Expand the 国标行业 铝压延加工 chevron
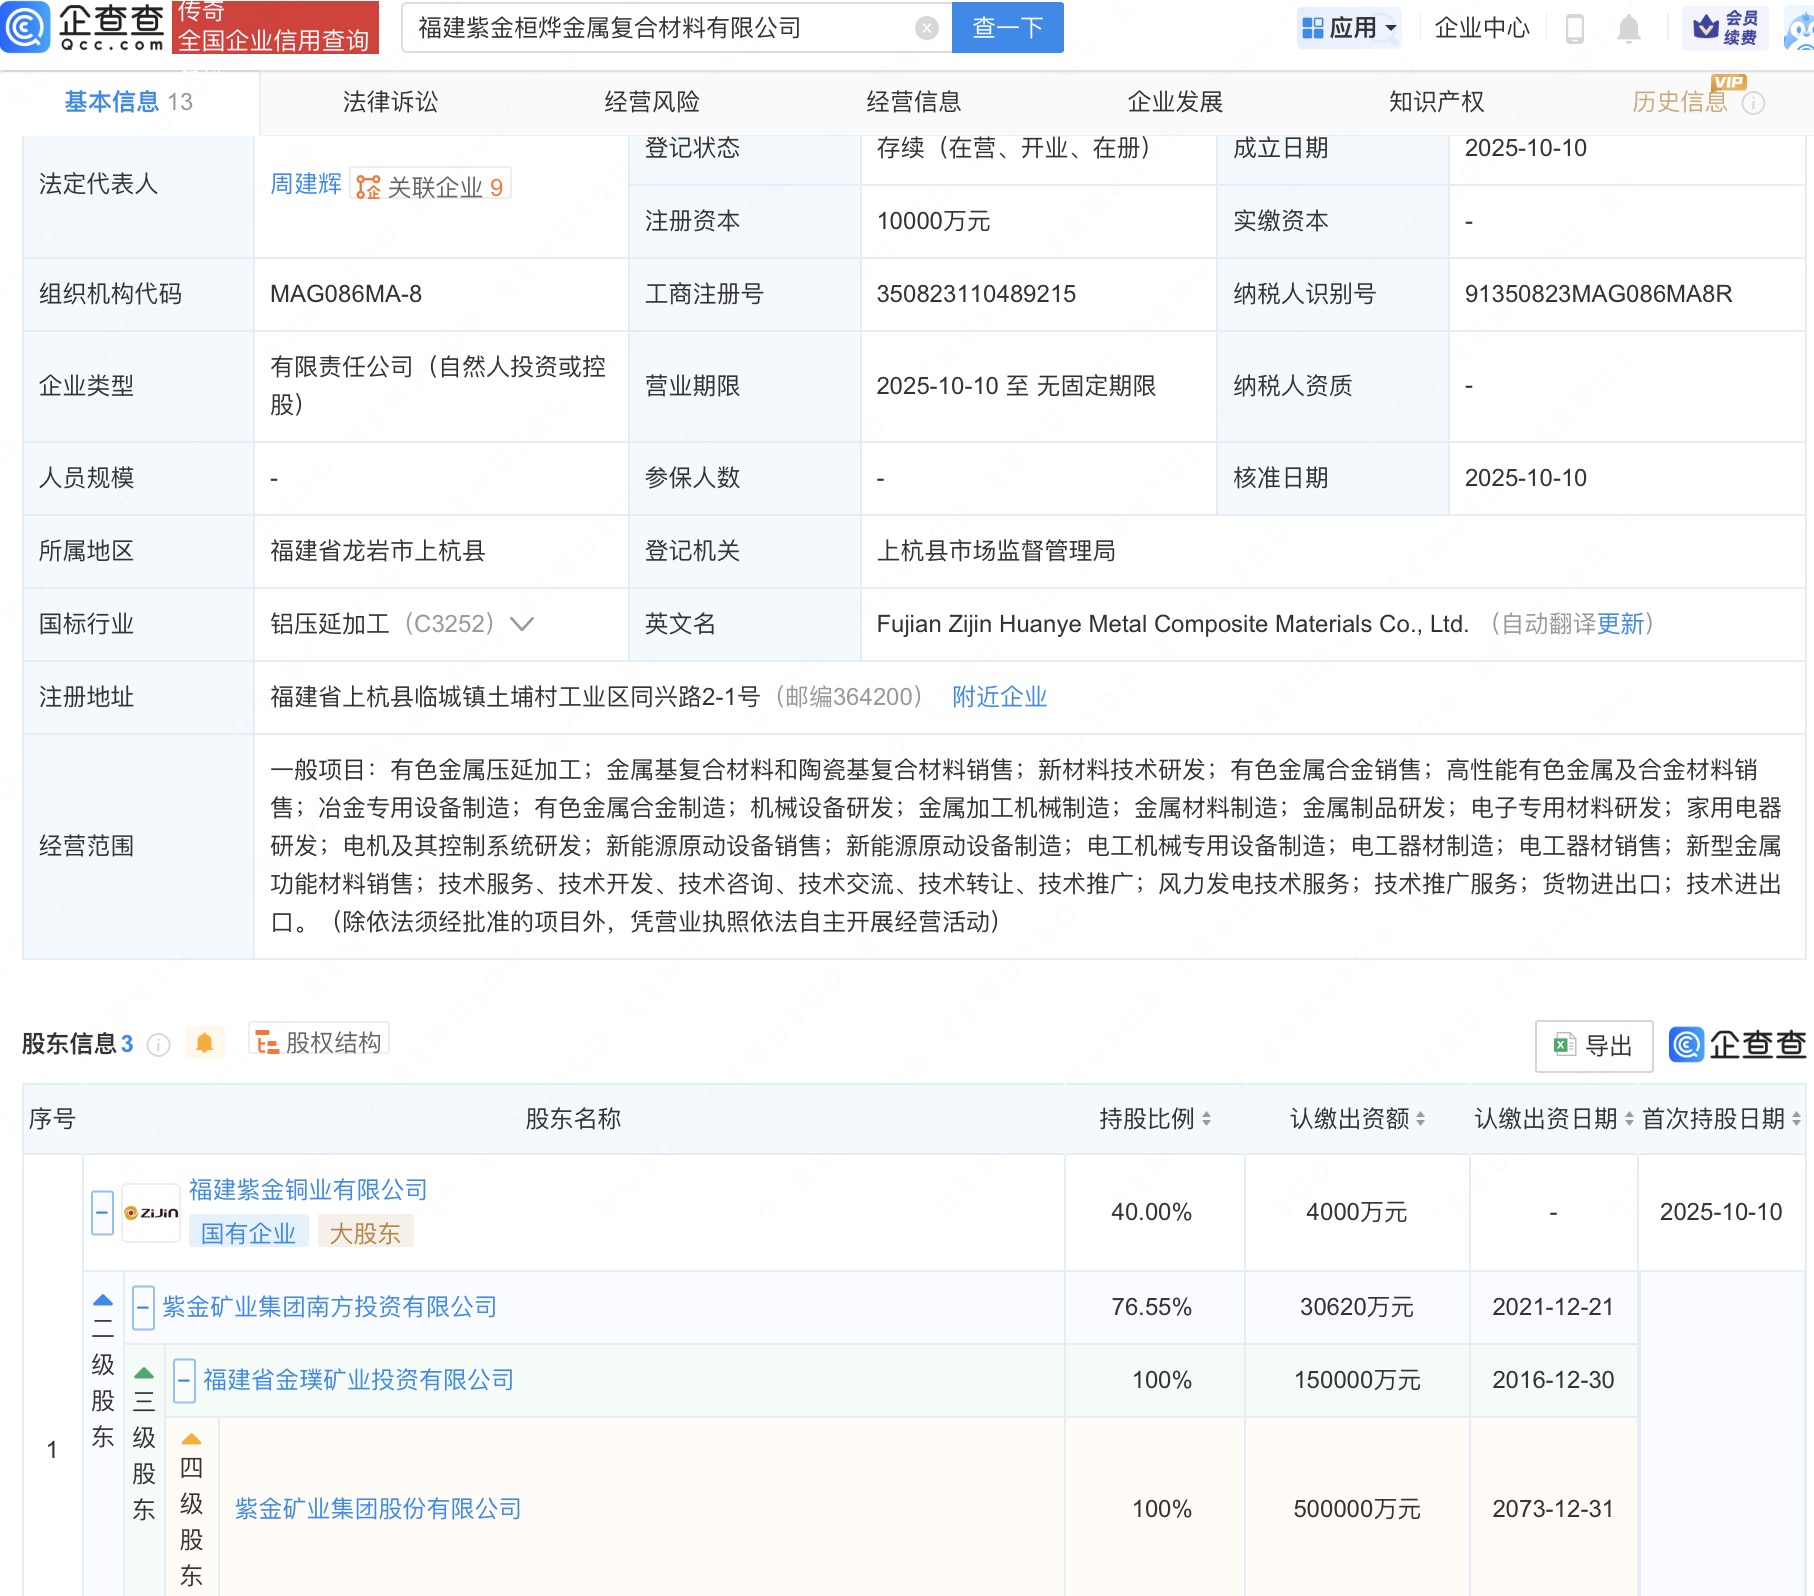Screen dimensions: 1814x1596 522,624
